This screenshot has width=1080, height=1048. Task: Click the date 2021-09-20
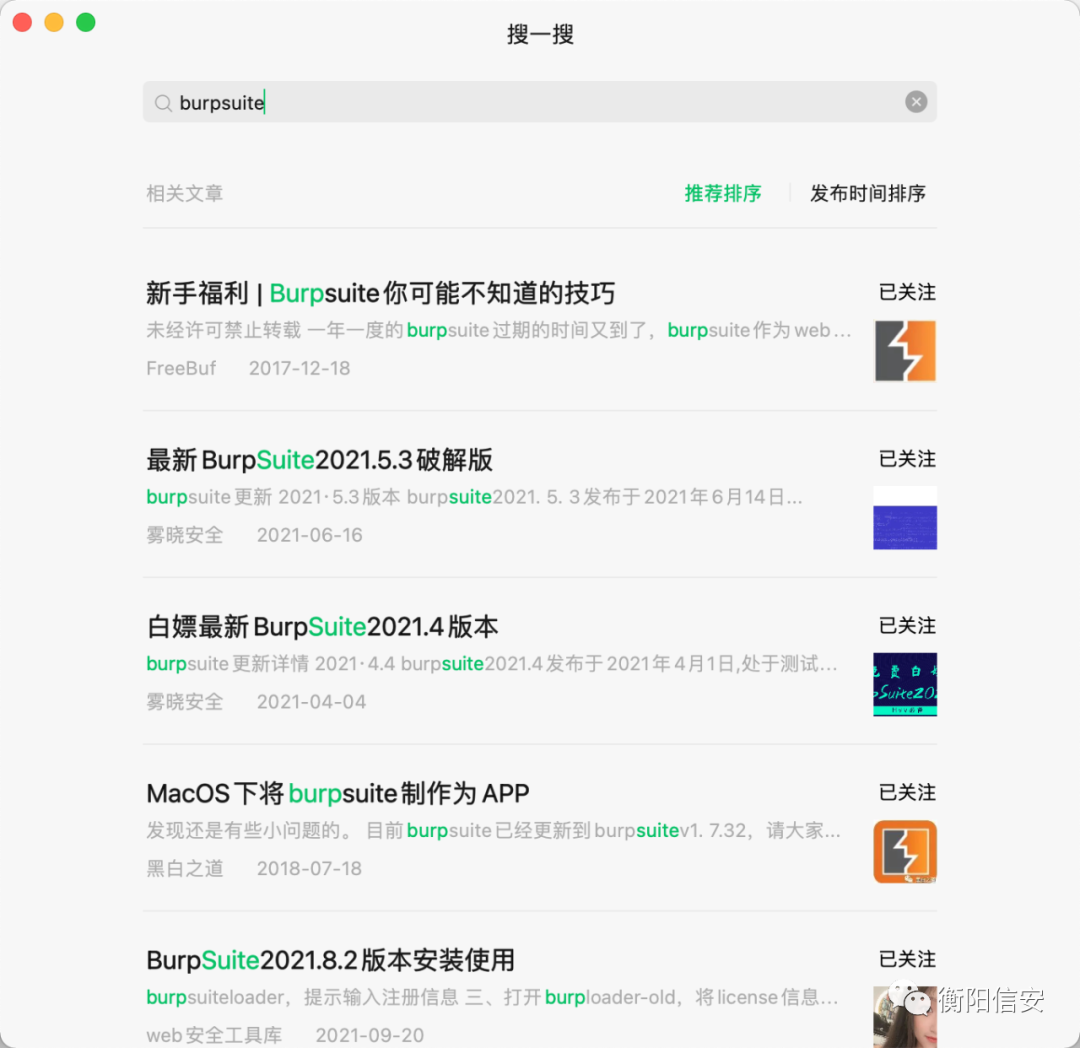(x=370, y=1035)
